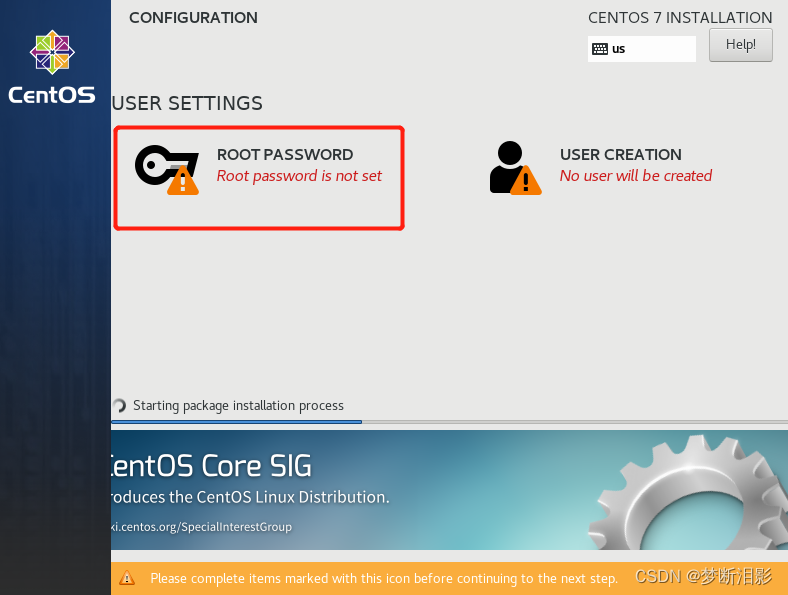This screenshot has width=788, height=595.
Task: Click the CONFIGURATION title text
Action: (193, 18)
